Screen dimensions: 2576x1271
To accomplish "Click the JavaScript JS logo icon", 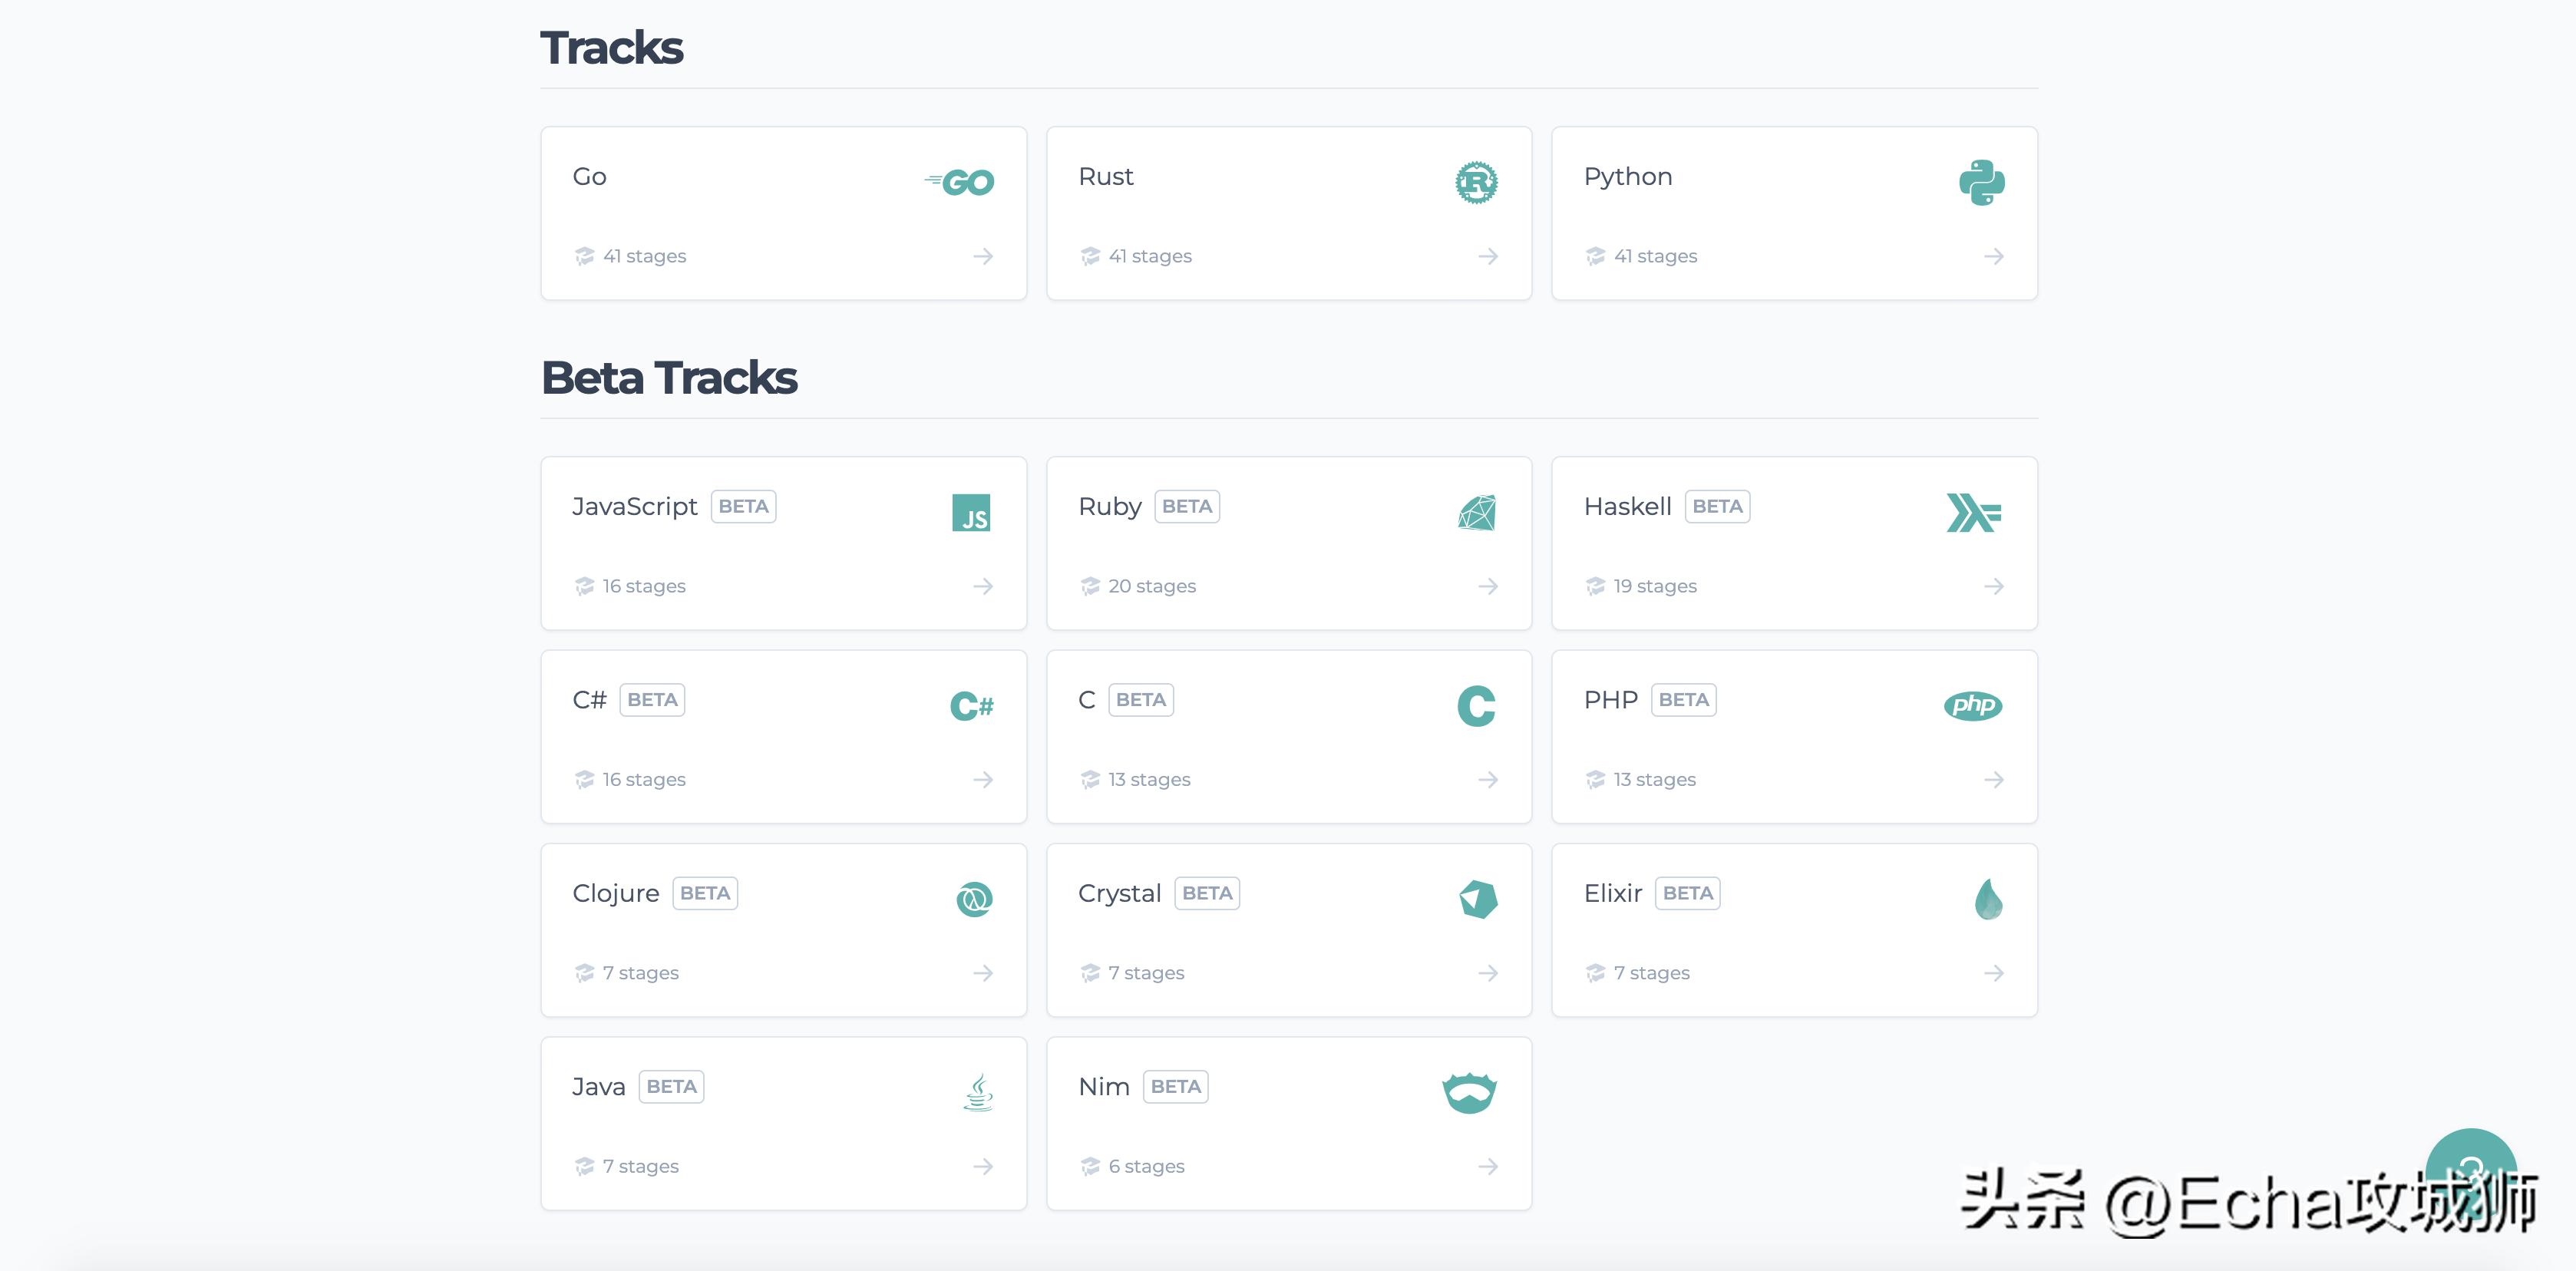I will tap(970, 513).
